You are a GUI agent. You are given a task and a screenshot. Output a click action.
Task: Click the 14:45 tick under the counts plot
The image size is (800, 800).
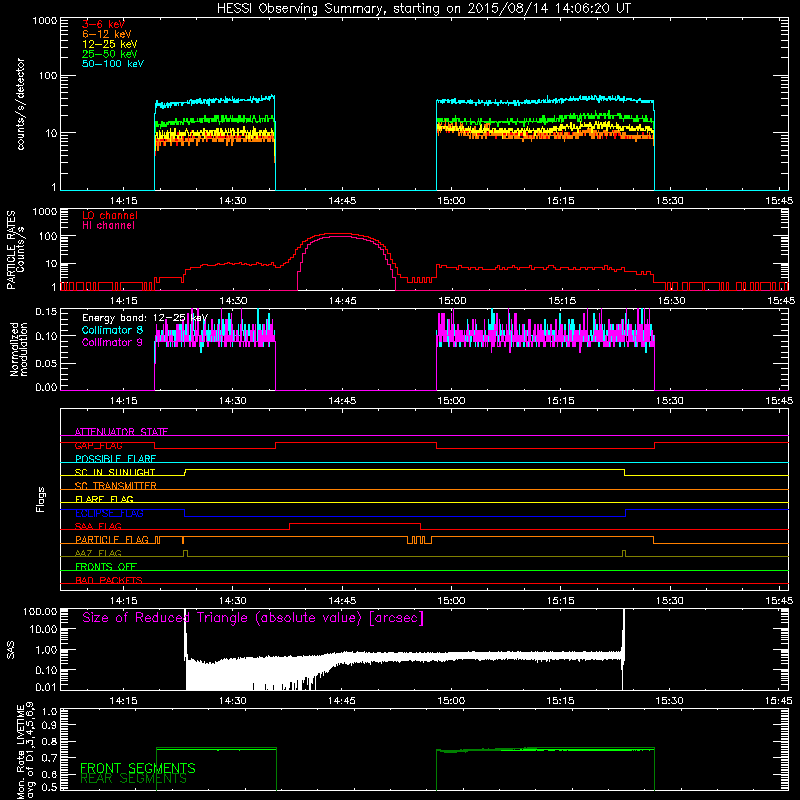click(x=342, y=201)
